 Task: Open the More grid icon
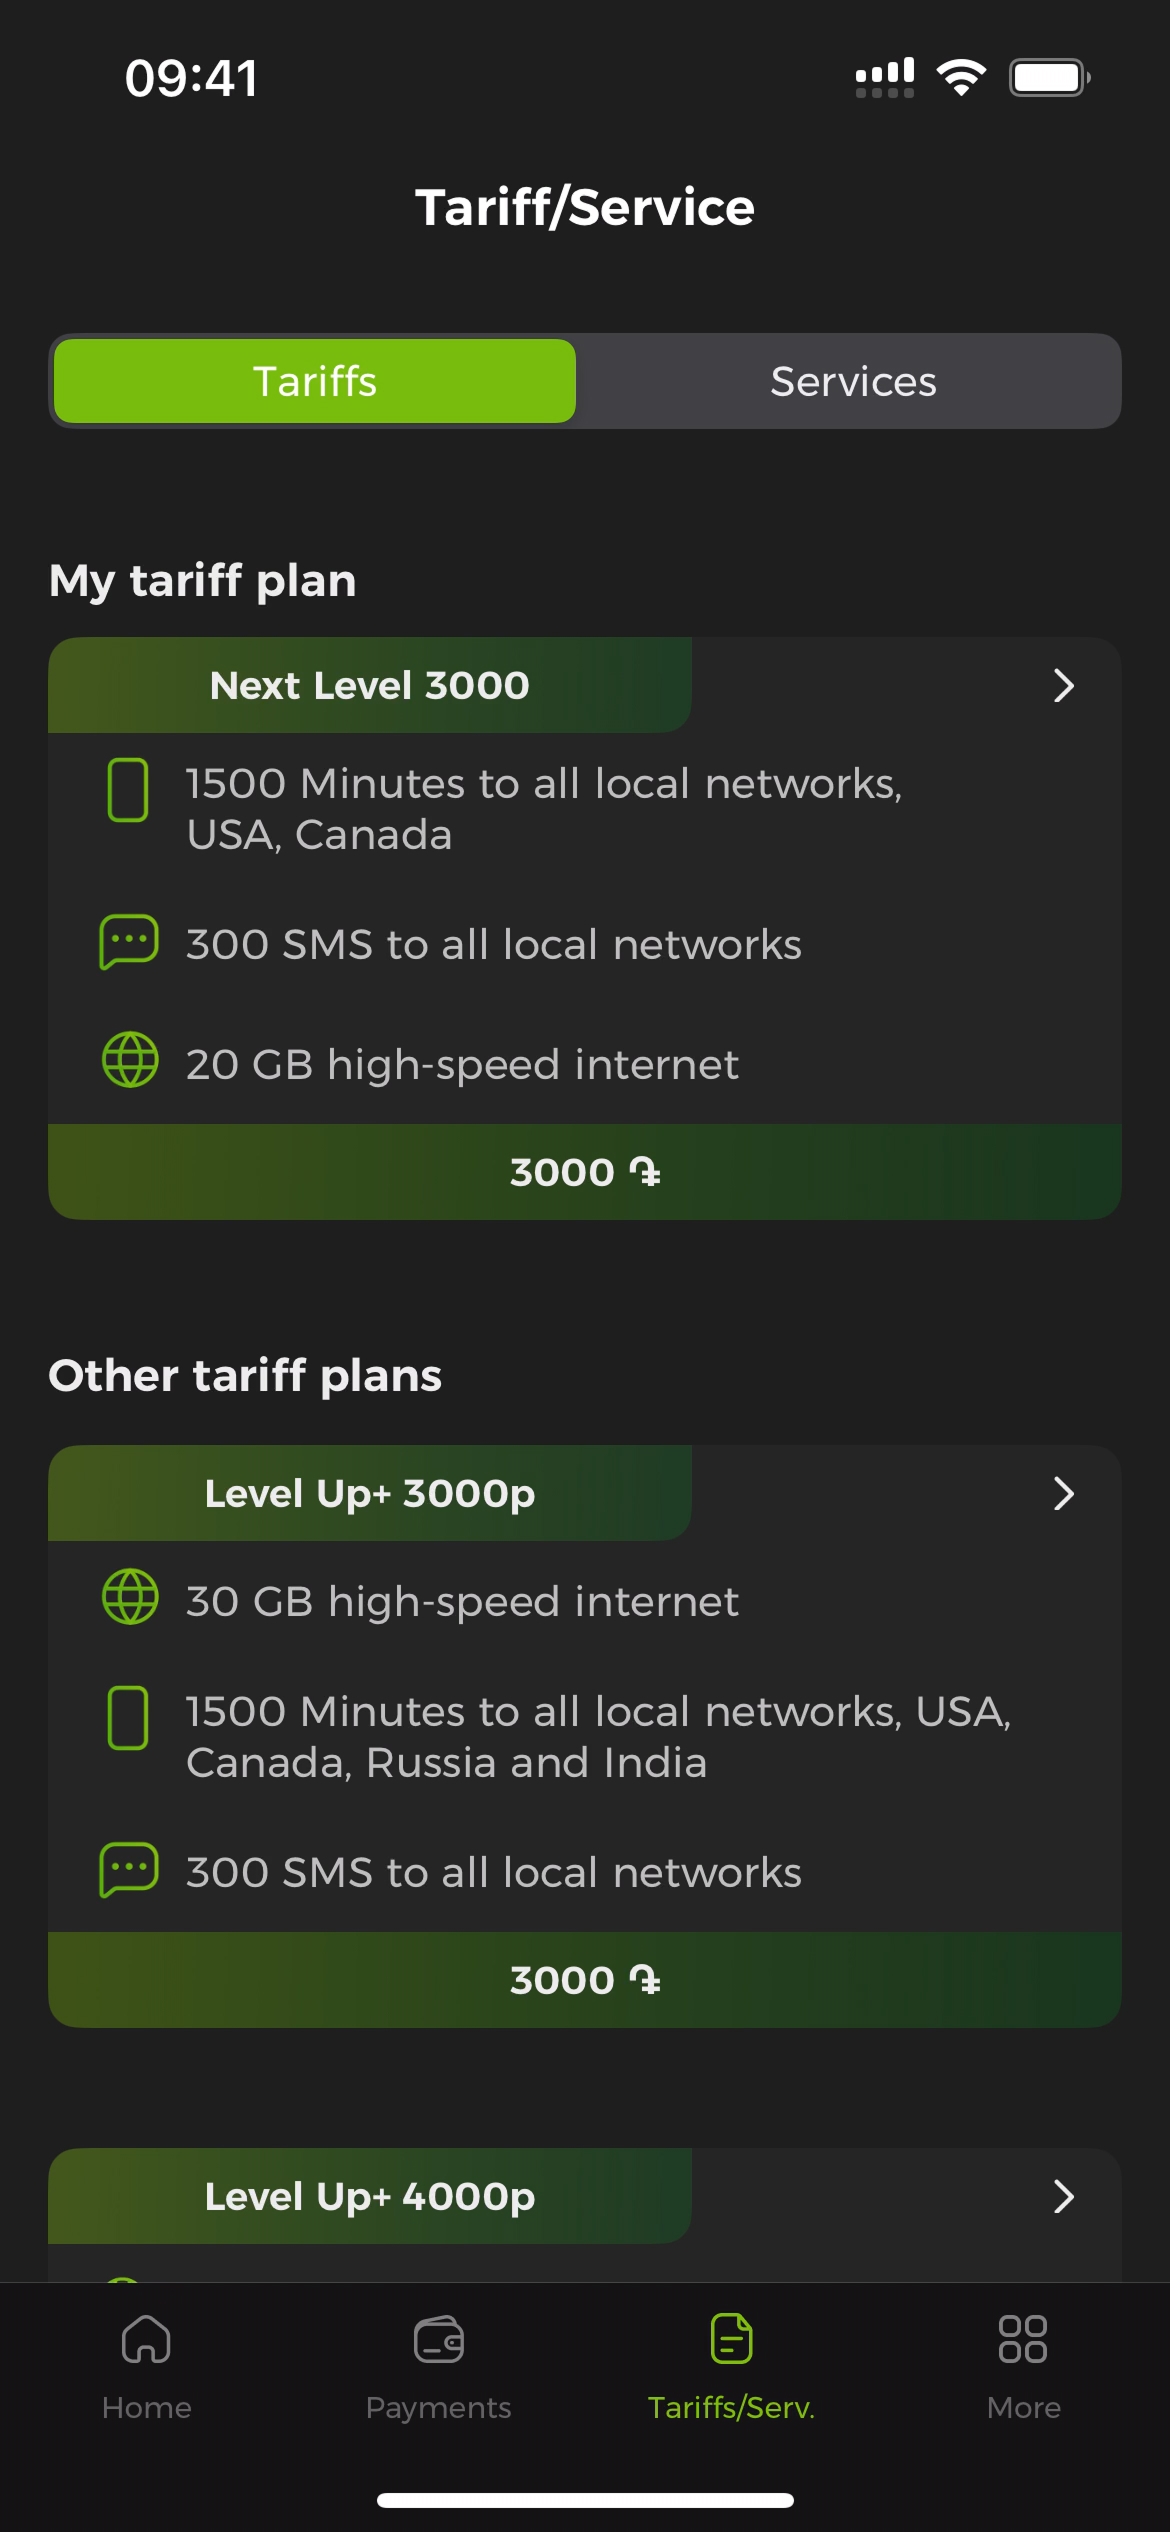point(1023,2339)
